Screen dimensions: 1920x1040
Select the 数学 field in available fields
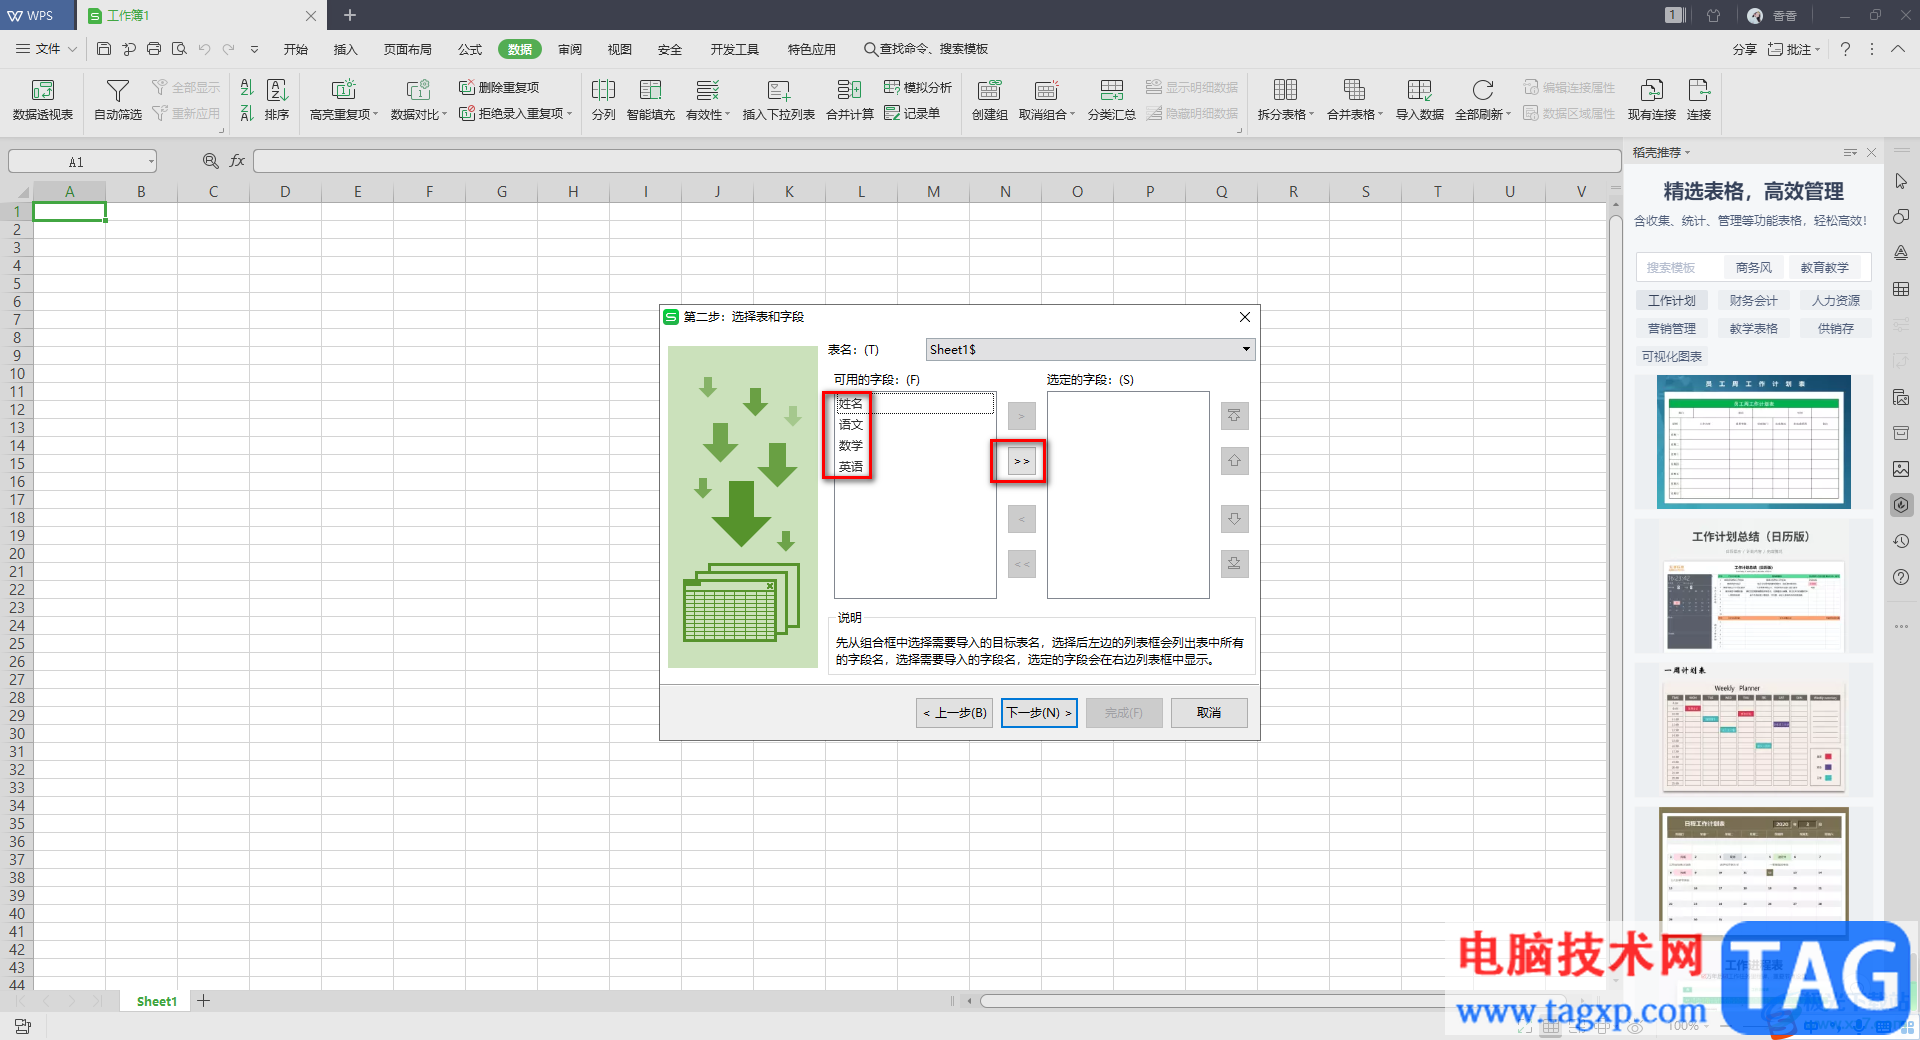click(915, 445)
